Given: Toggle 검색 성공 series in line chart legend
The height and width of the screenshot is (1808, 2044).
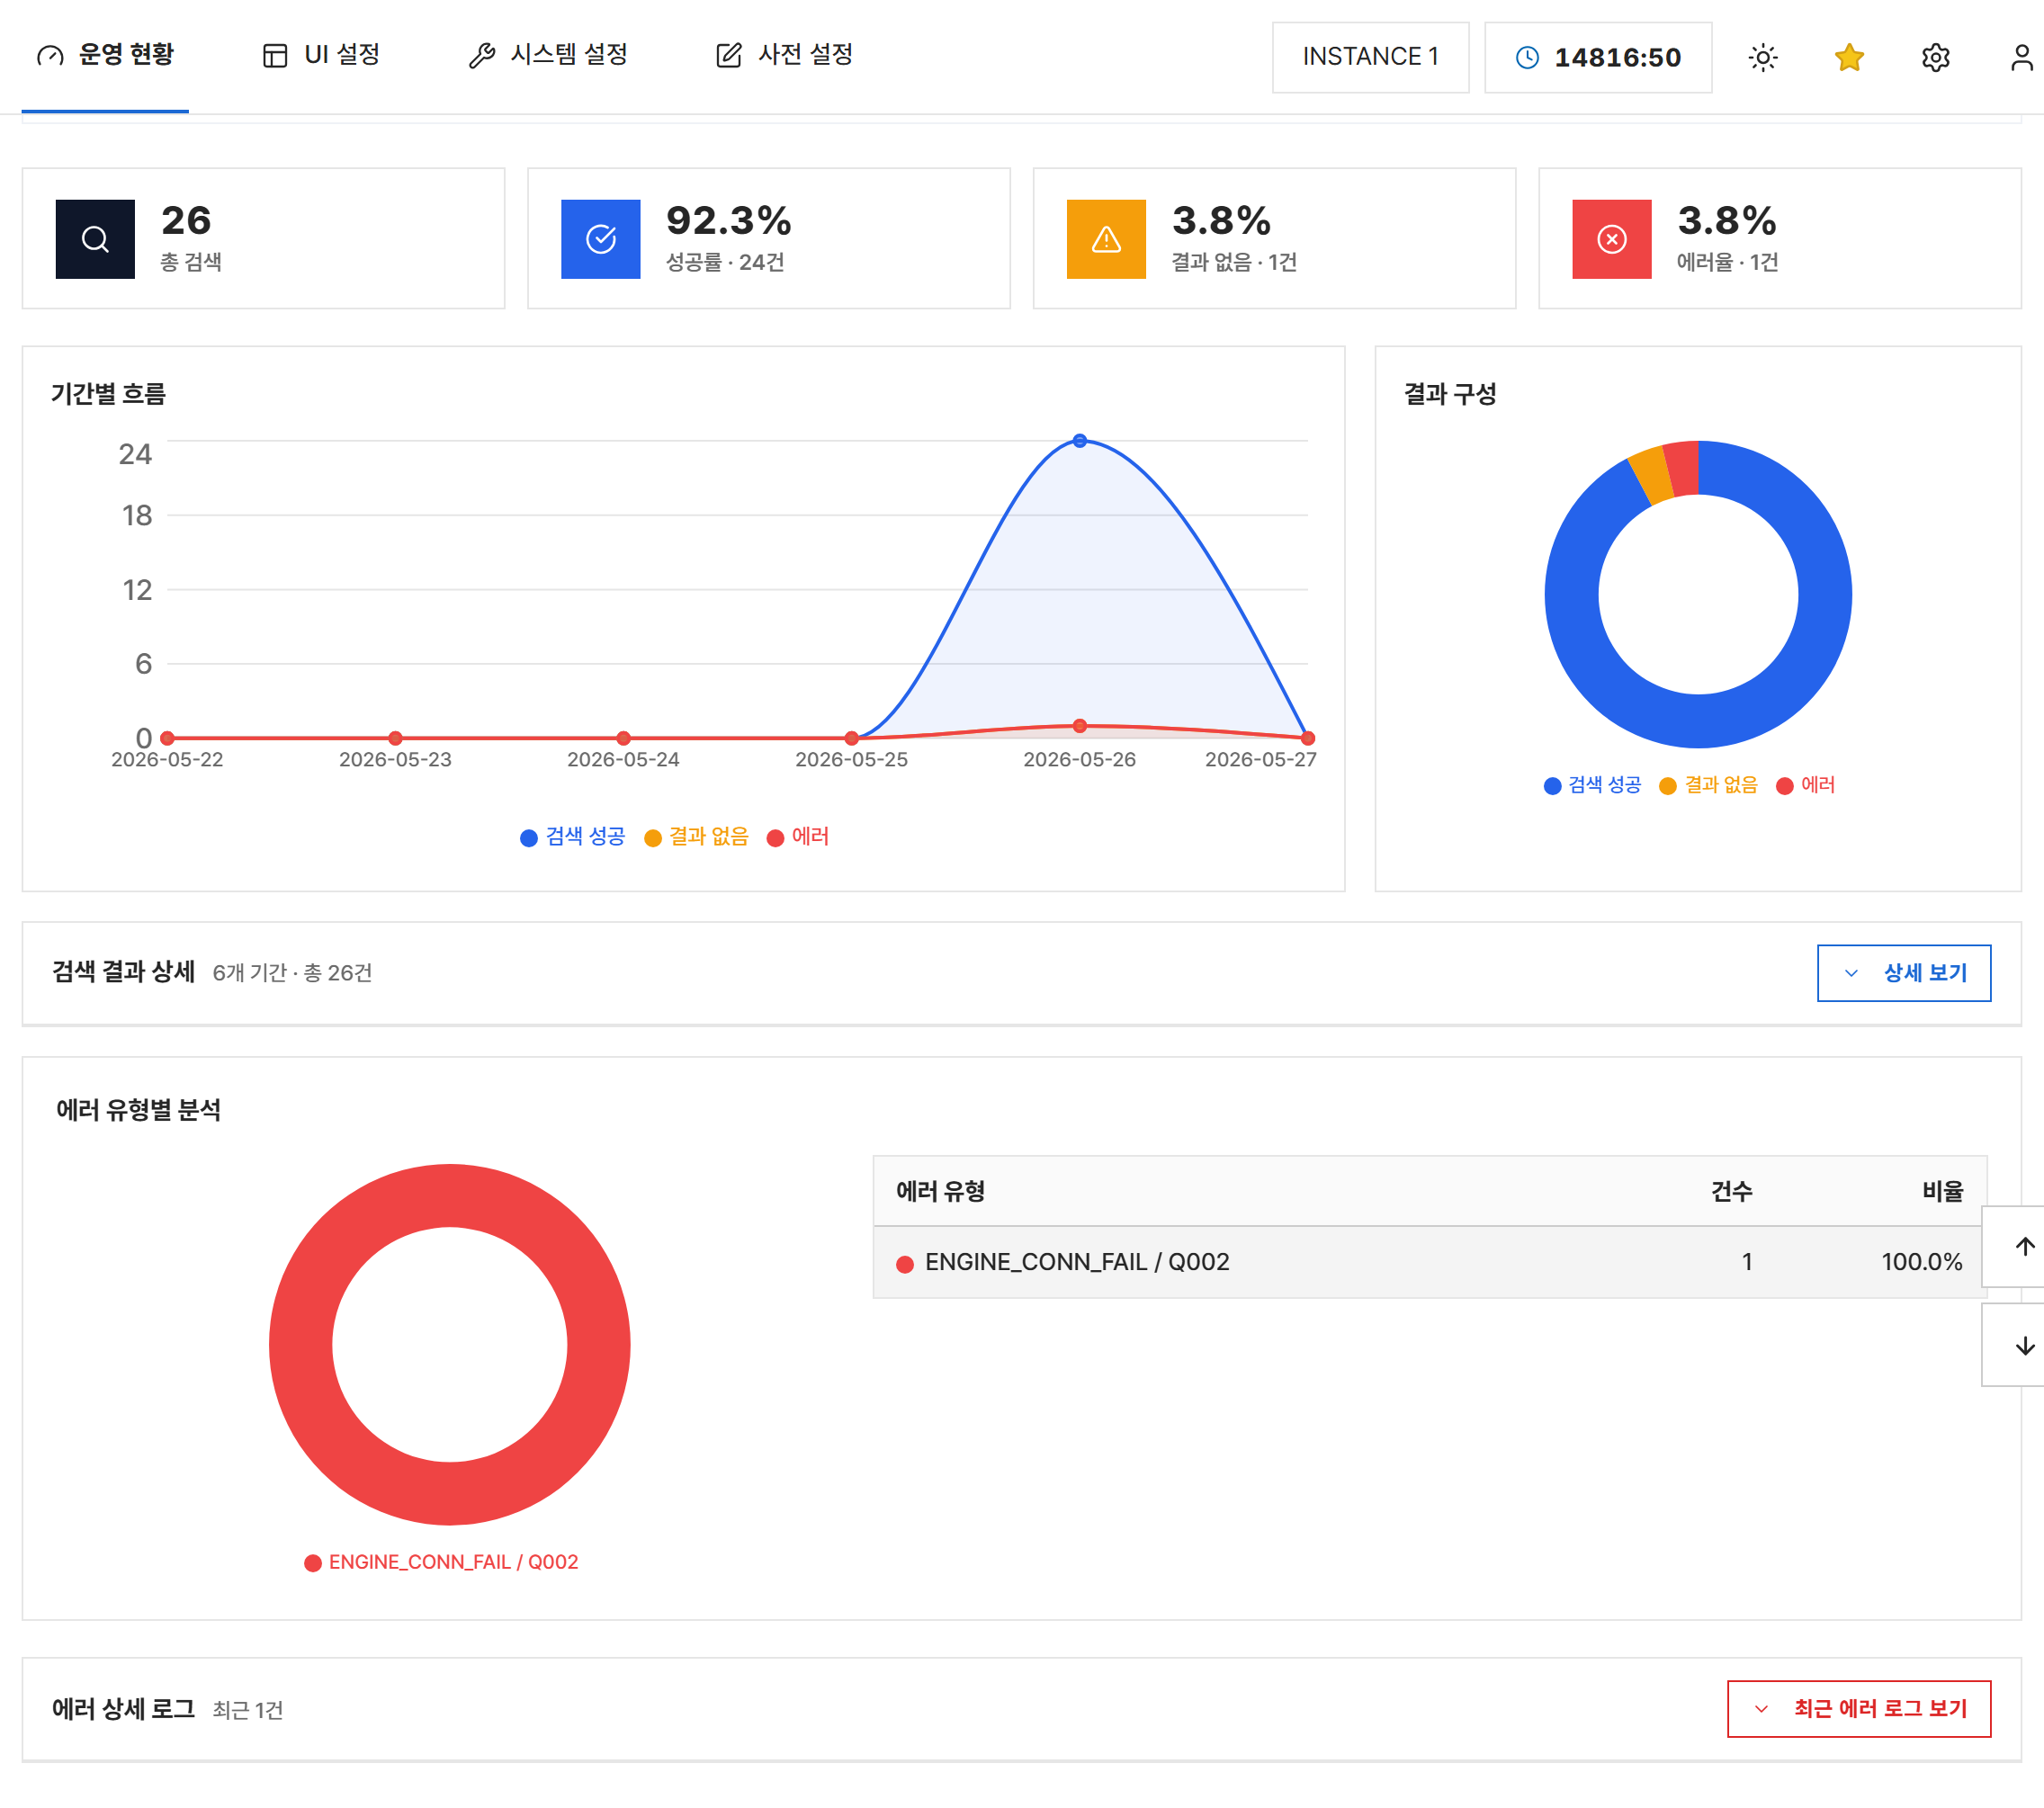Looking at the screenshot, I should pyautogui.click(x=572, y=837).
